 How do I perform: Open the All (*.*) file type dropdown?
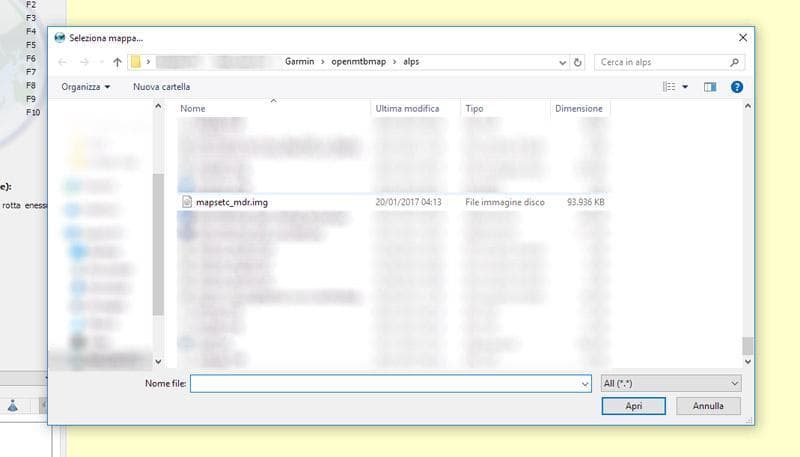coord(671,383)
